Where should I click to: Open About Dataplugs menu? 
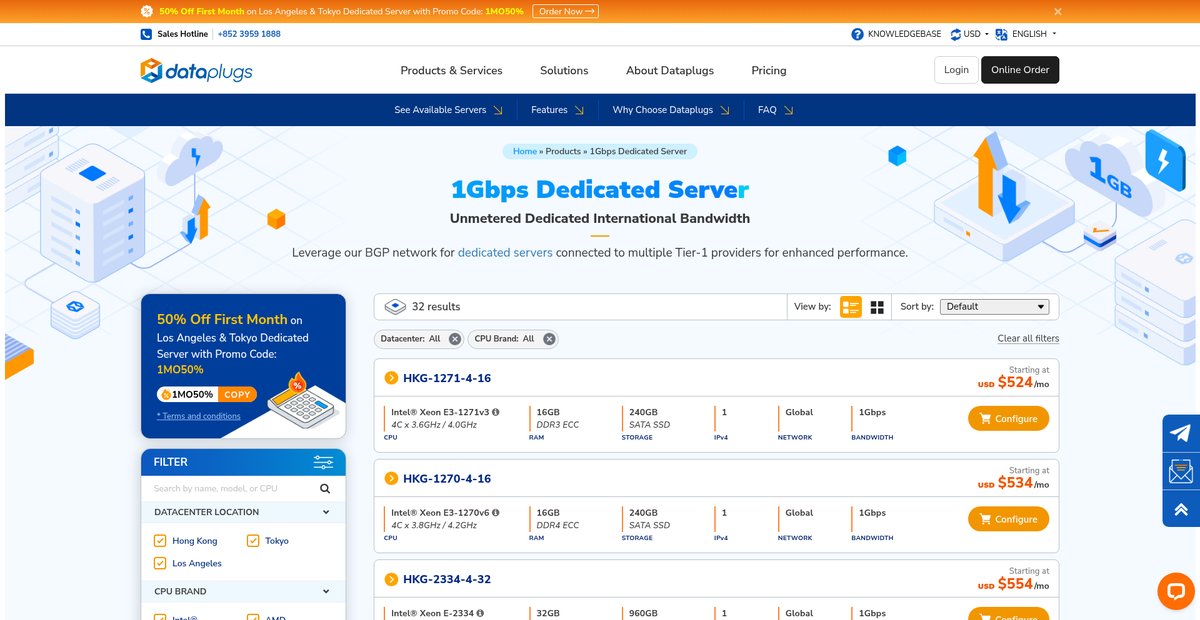(670, 71)
